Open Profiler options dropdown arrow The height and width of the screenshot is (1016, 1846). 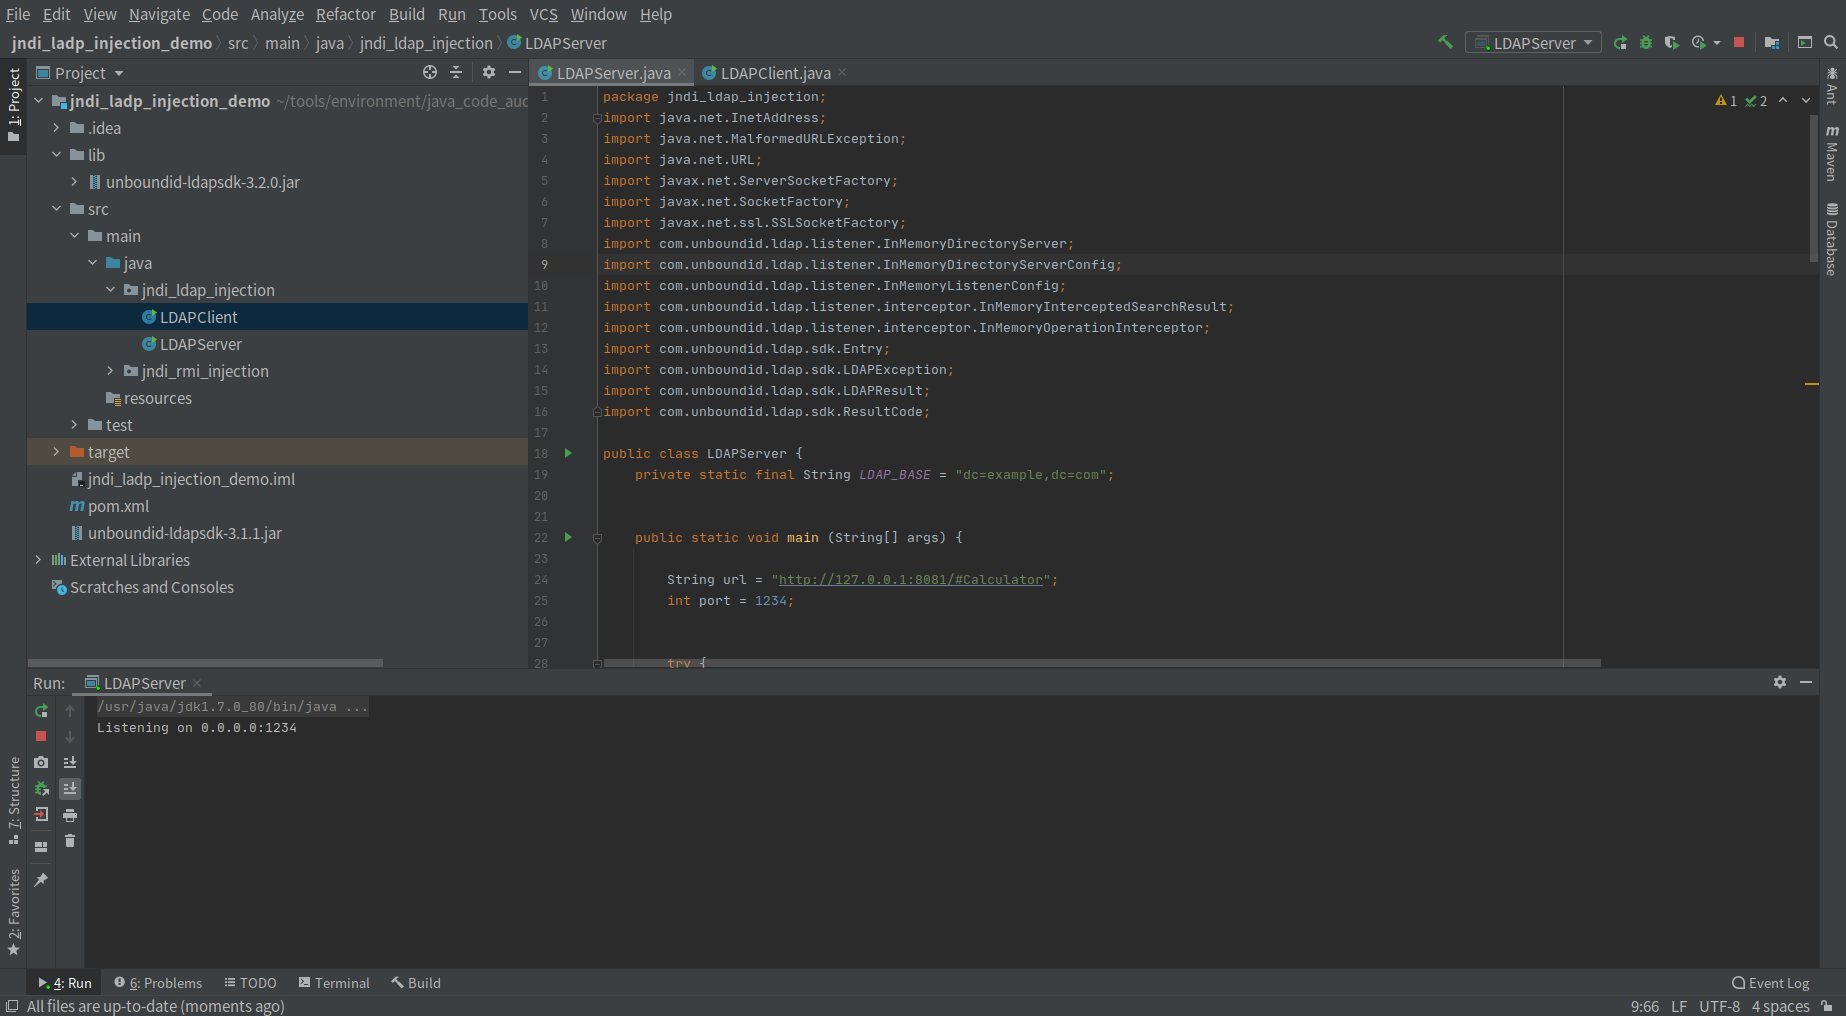point(1717,43)
